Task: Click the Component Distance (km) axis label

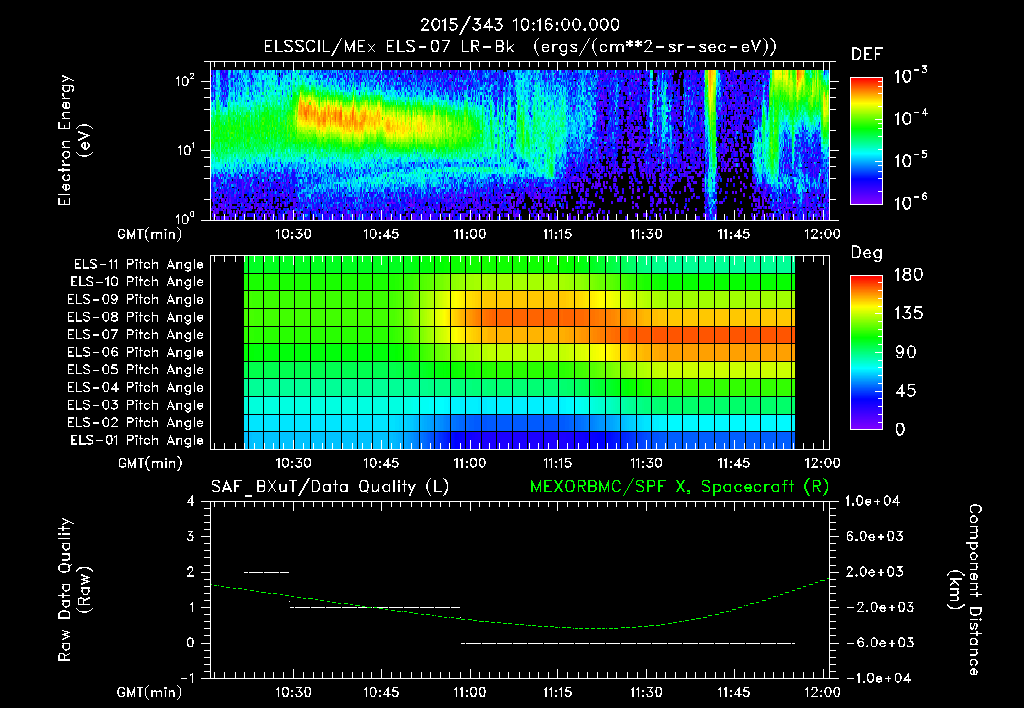Action: pyautogui.click(x=965, y=590)
